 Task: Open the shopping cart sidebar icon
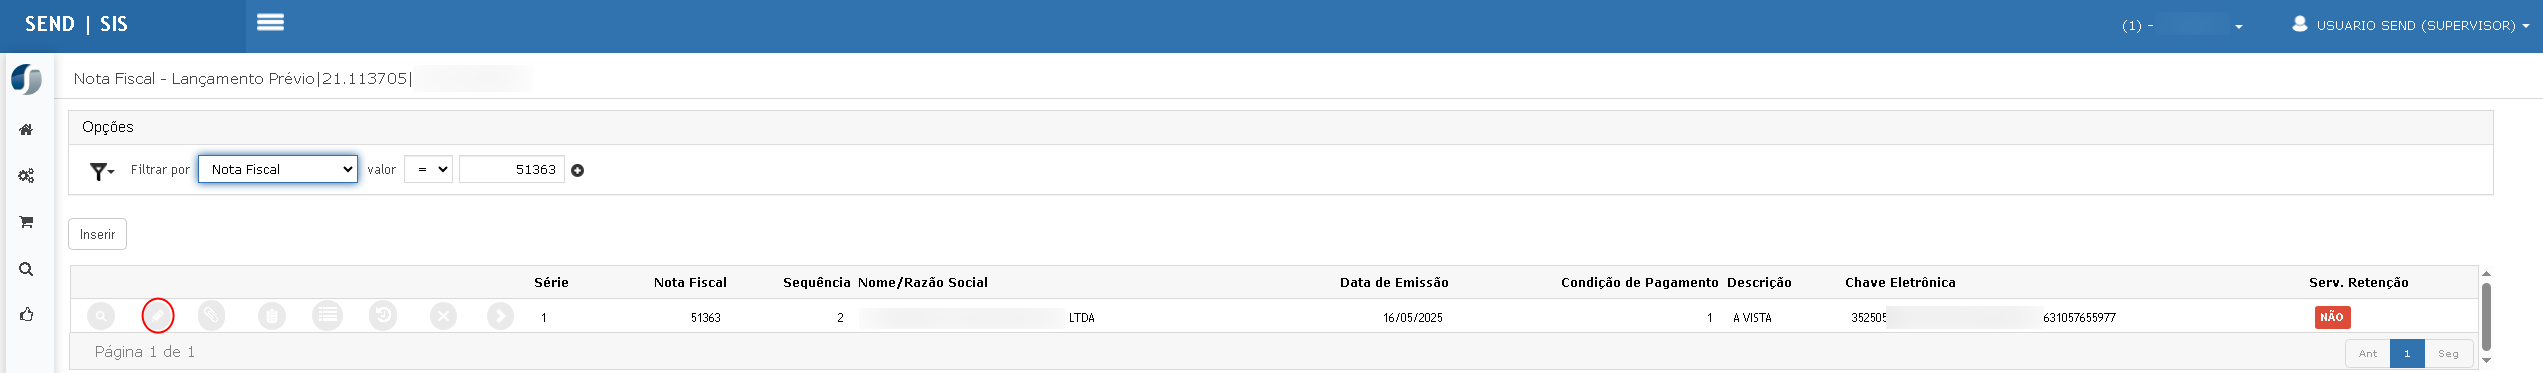26,222
